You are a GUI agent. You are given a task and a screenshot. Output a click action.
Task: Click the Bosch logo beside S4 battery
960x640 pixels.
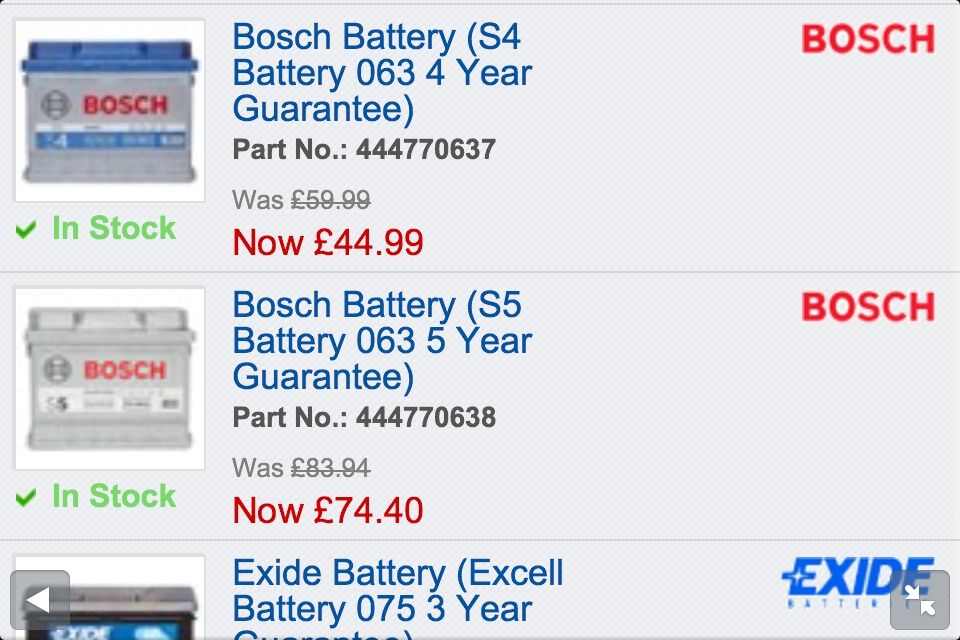(x=867, y=40)
